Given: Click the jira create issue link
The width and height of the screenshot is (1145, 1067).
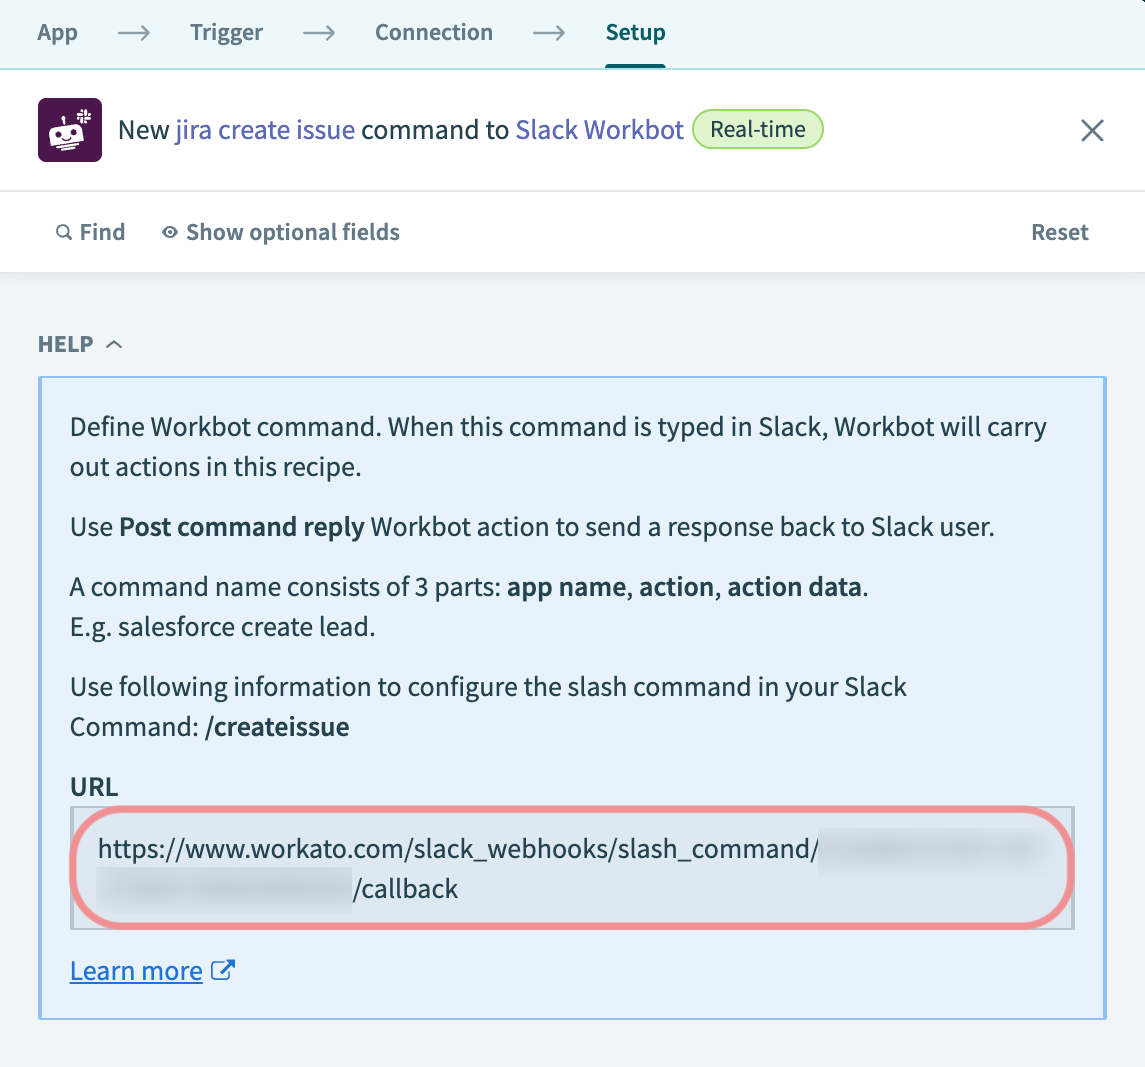Looking at the screenshot, I should [265, 130].
